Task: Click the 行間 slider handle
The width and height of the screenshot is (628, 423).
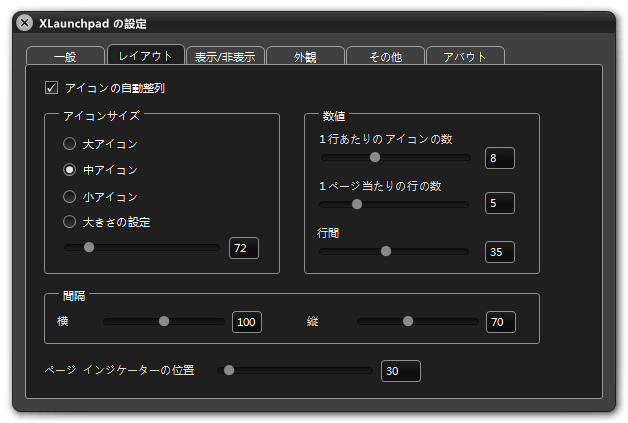Action: (x=386, y=251)
